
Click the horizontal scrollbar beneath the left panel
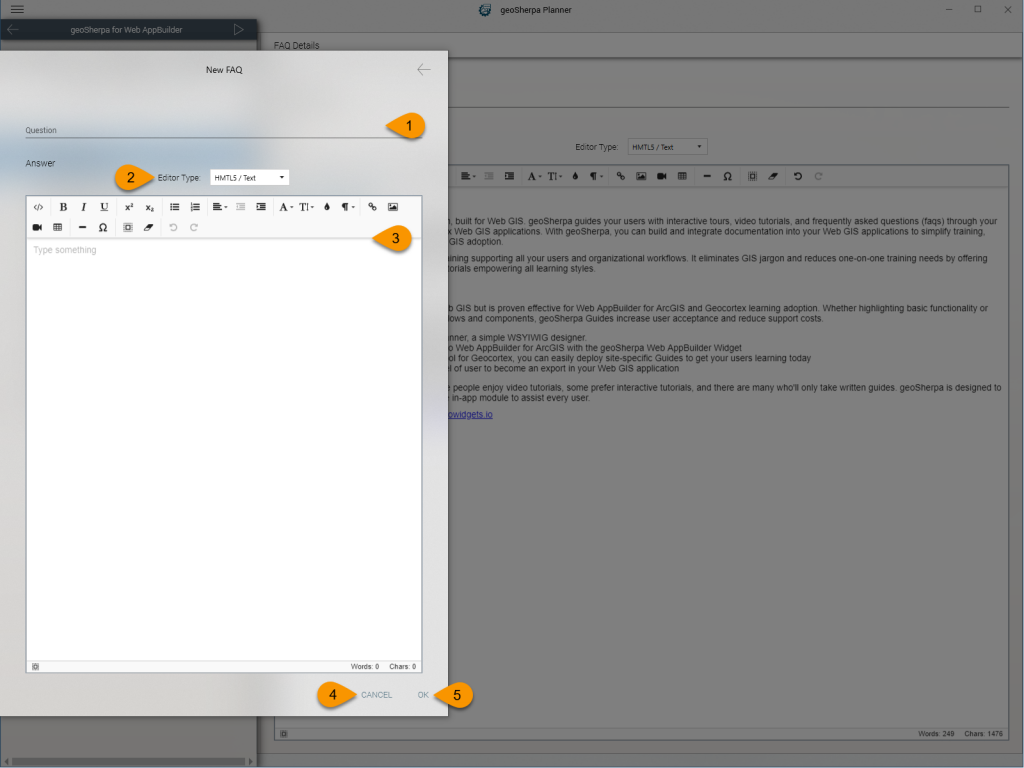(129, 761)
